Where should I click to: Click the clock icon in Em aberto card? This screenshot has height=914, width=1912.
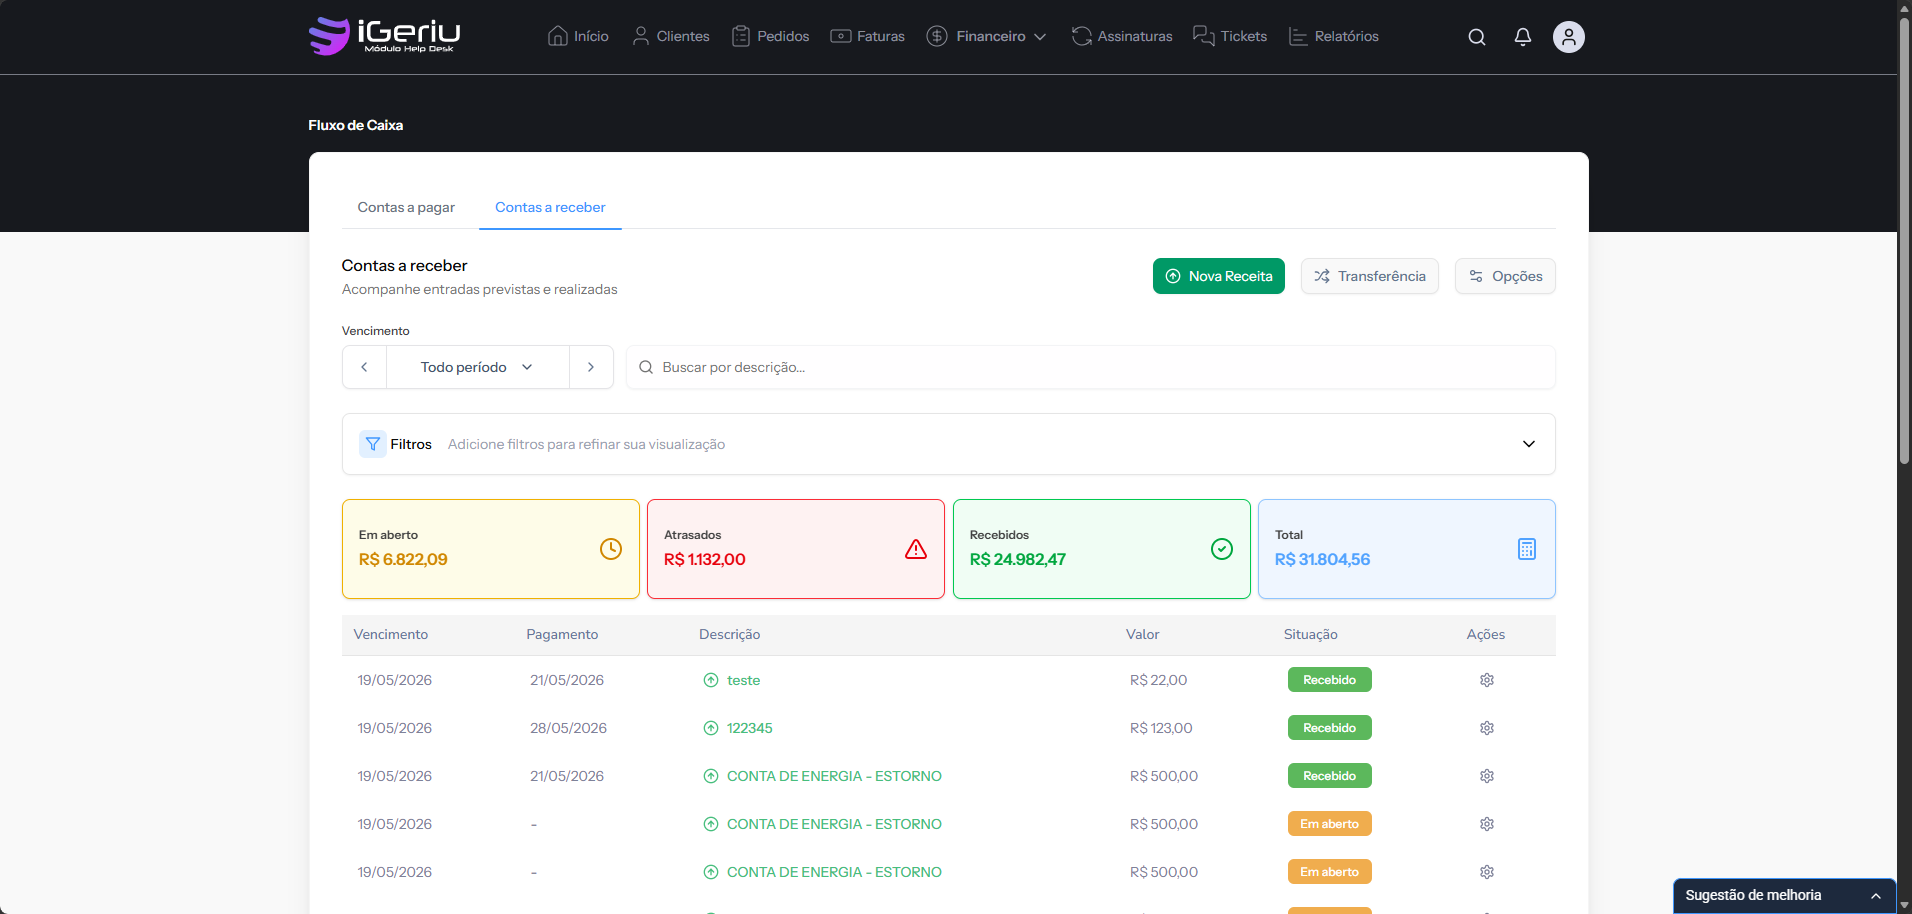point(611,549)
